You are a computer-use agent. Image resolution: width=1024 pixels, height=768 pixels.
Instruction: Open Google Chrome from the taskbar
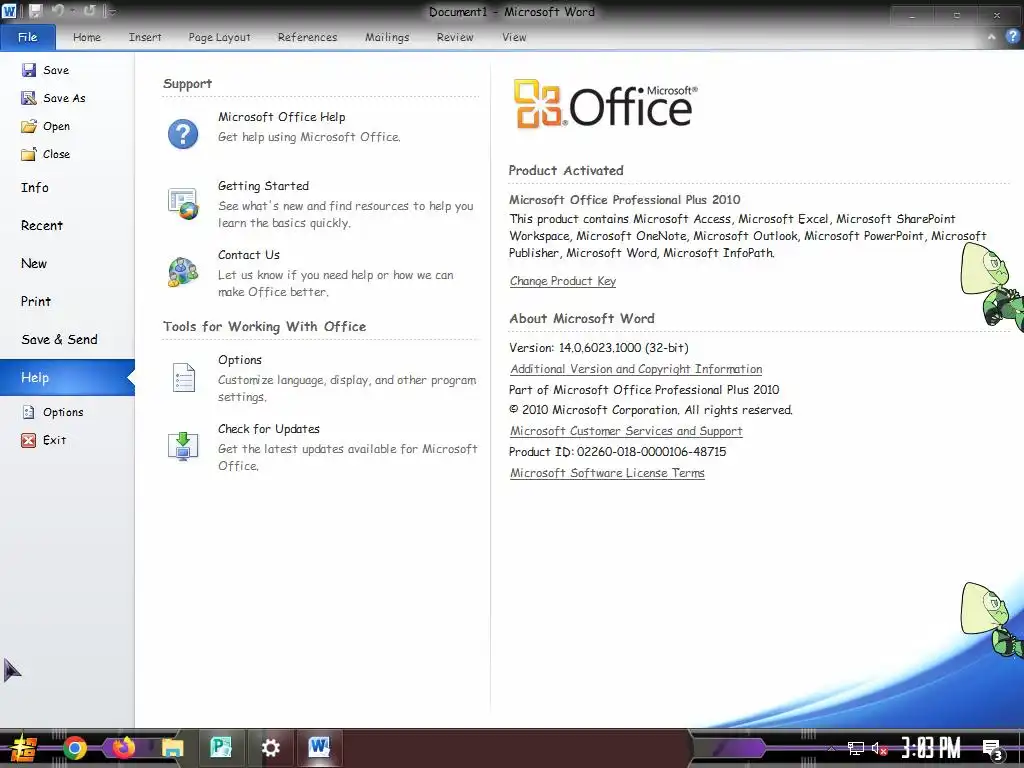[74, 748]
